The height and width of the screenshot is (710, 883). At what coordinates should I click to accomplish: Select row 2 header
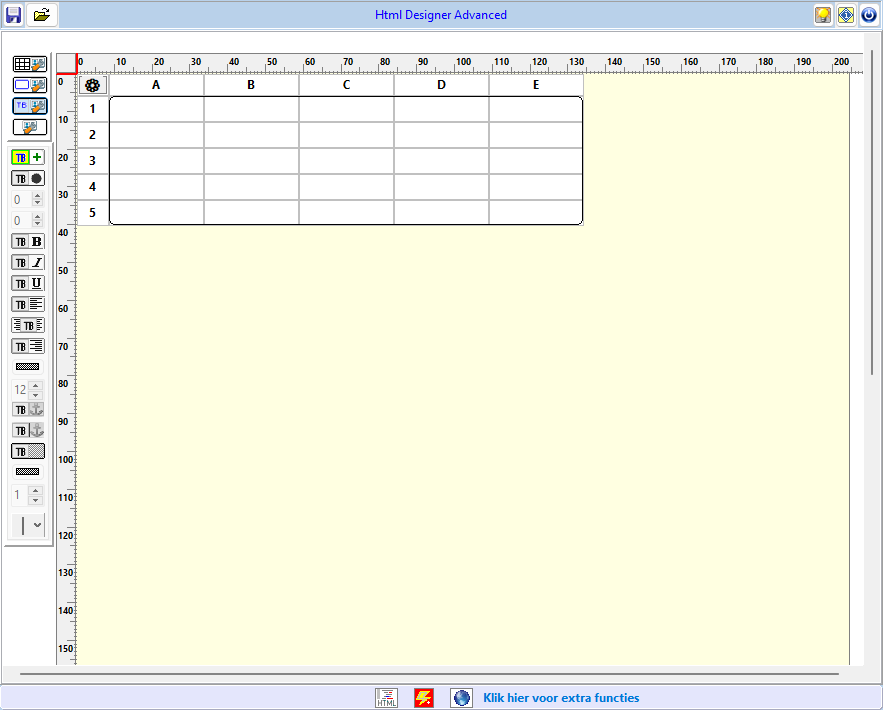point(92,135)
